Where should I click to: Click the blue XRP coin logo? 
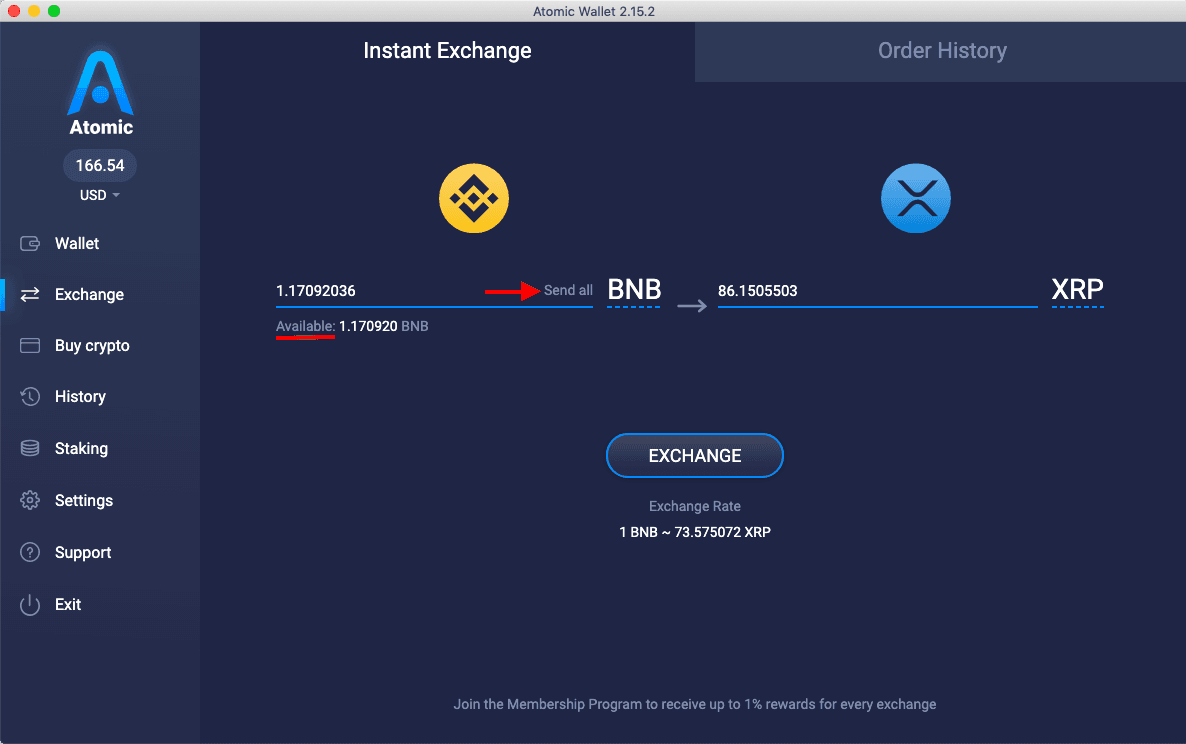pyautogui.click(x=916, y=198)
